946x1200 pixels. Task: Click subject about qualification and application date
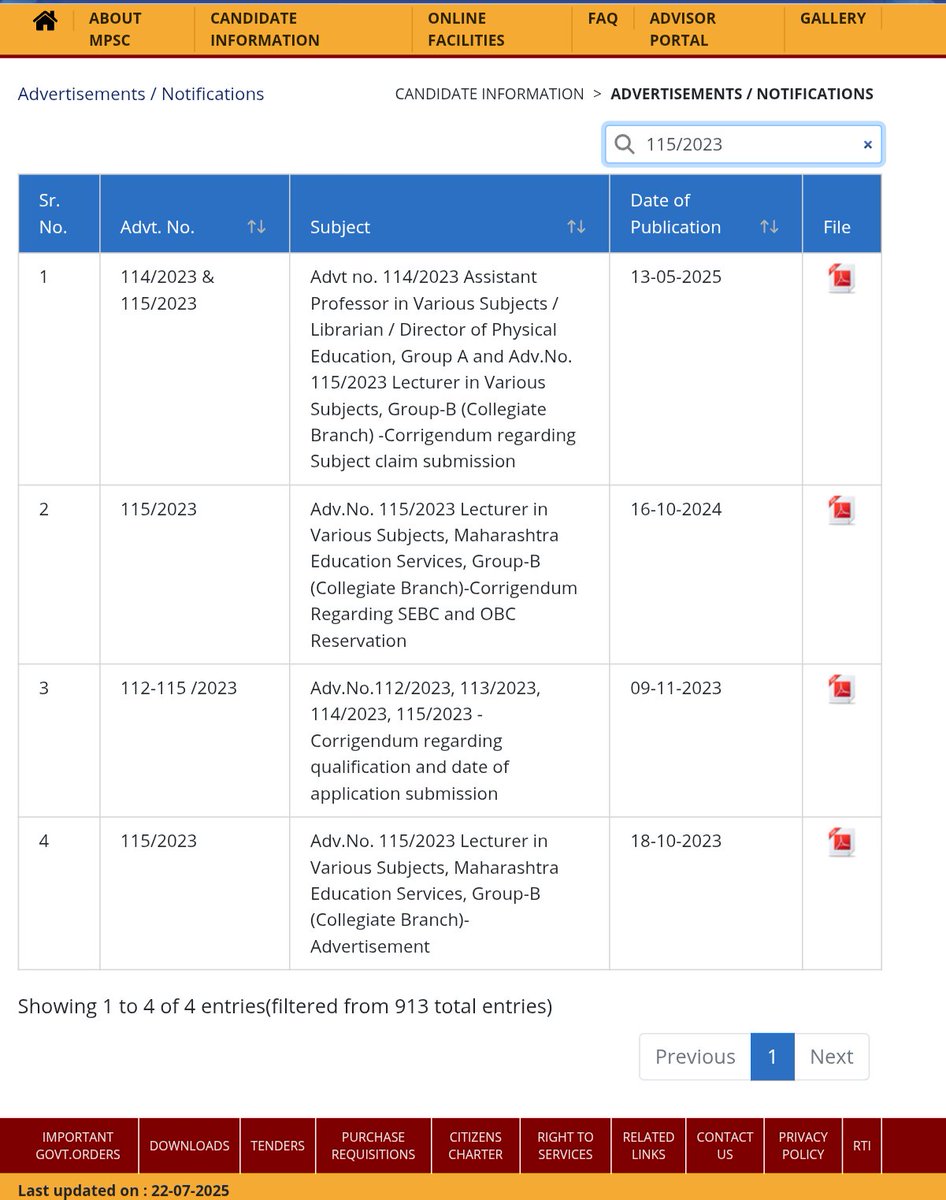click(426, 741)
